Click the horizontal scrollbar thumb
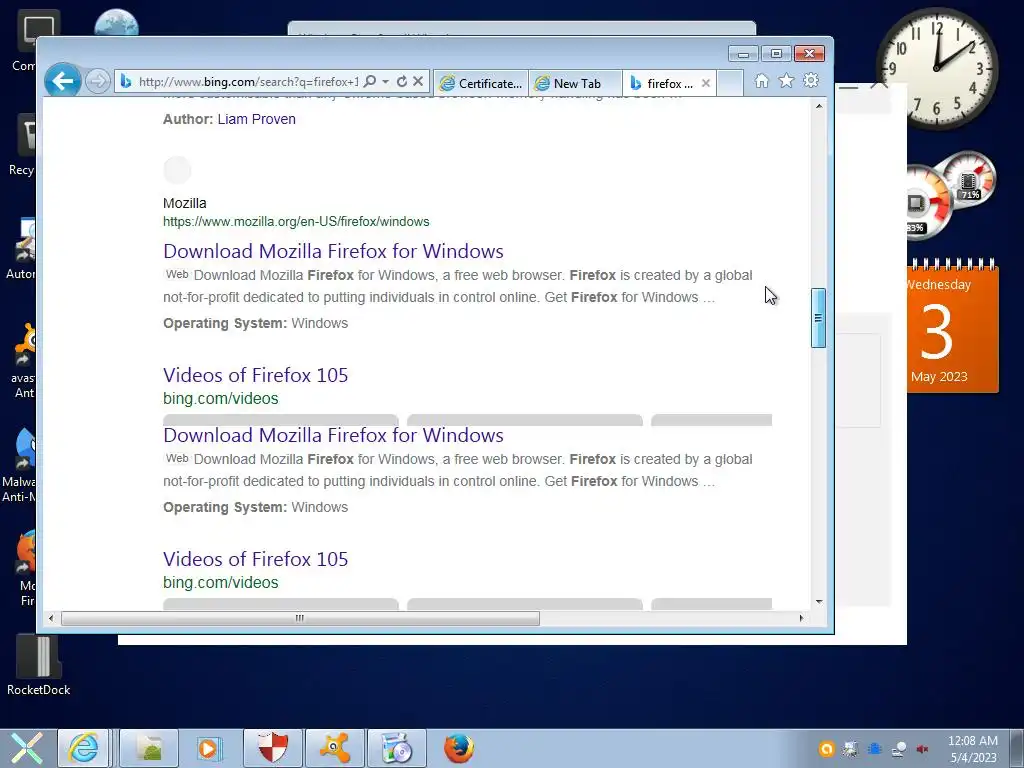Viewport: 1024px width, 768px height. [x=300, y=618]
